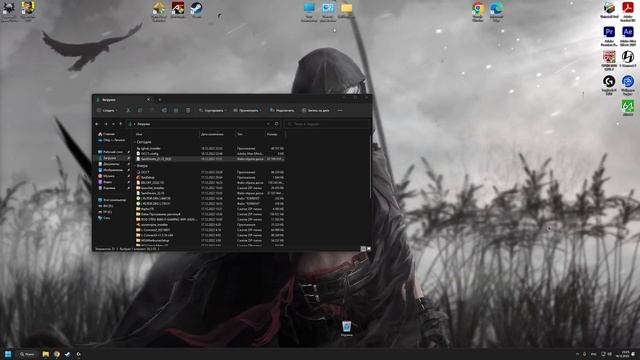The height and width of the screenshot is (360, 640).
Task: Open File Explorer from the taskbar
Action: [x=46, y=354]
